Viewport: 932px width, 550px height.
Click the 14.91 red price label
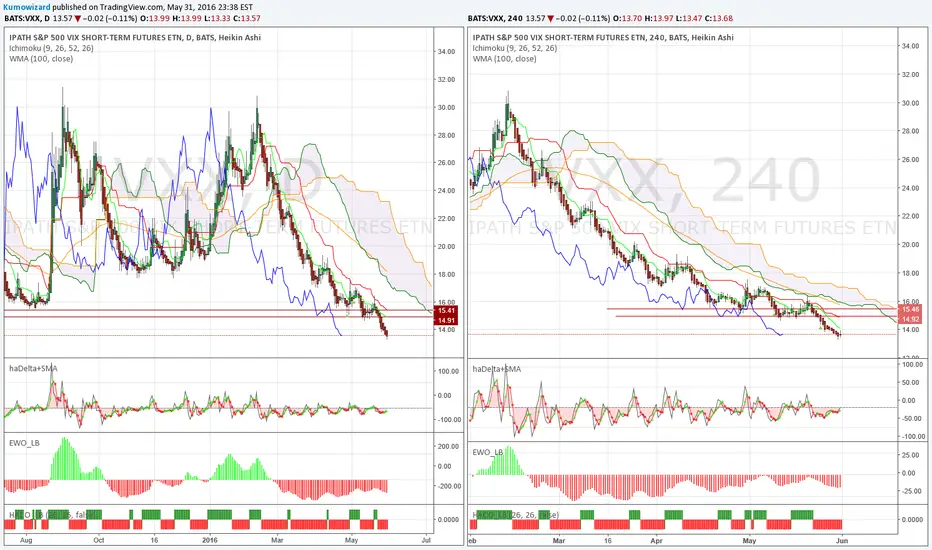[446, 320]
